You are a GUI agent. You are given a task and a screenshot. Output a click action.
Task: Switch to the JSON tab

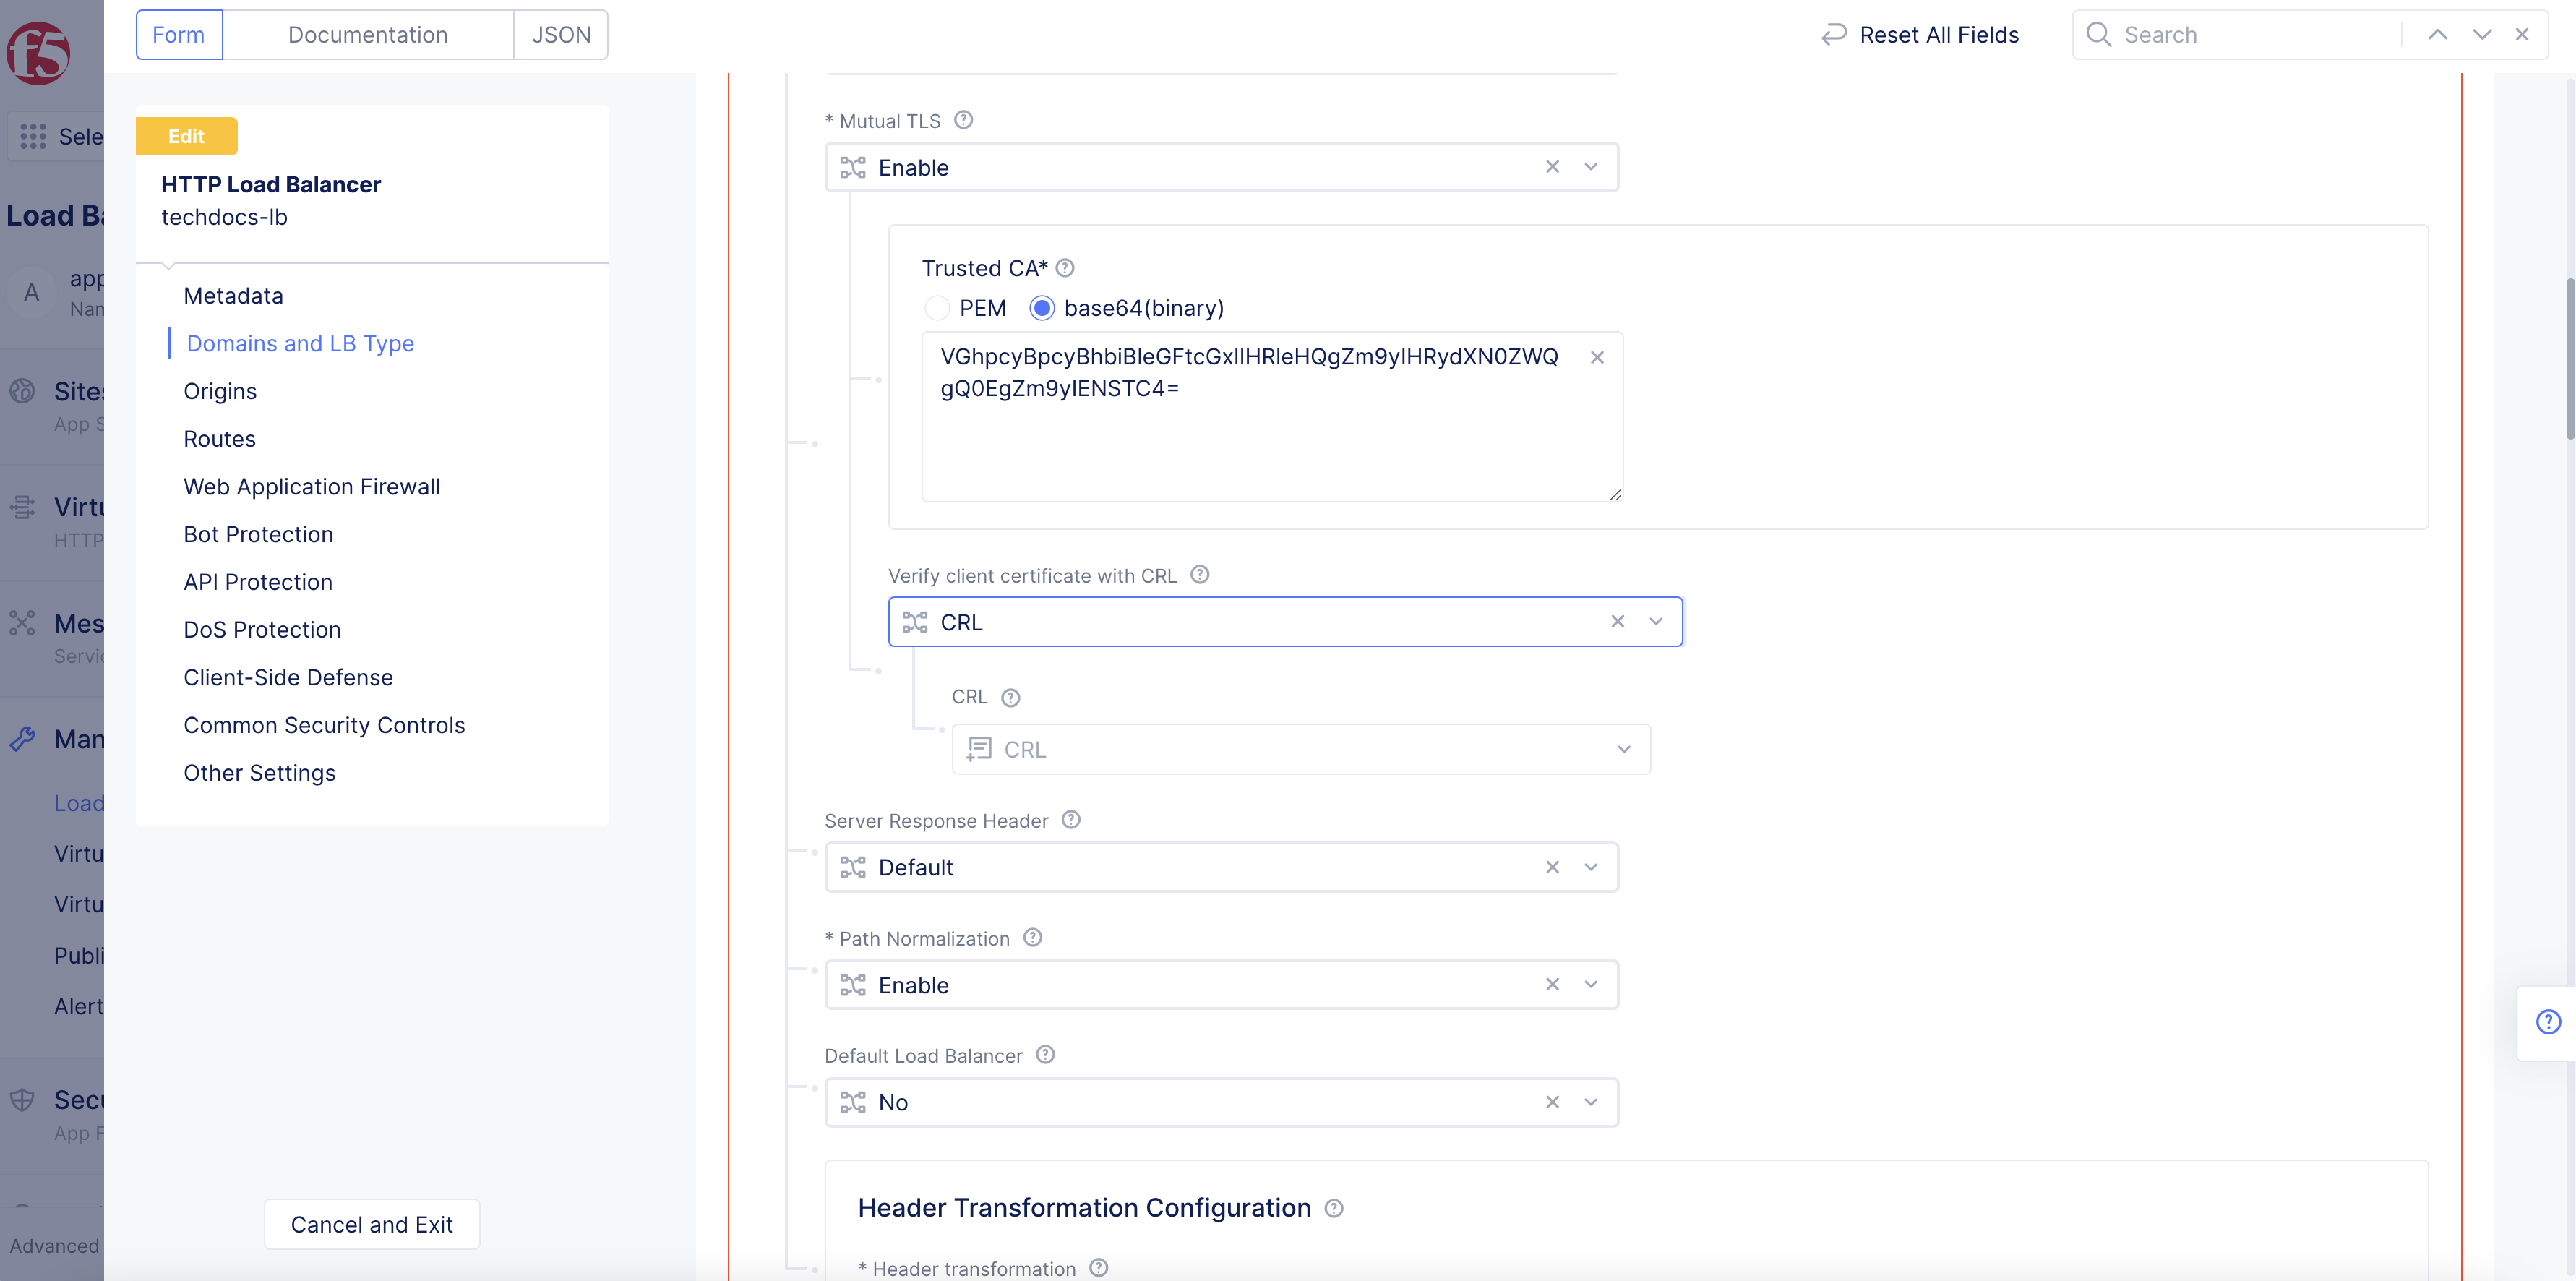[x=561, y=35]
